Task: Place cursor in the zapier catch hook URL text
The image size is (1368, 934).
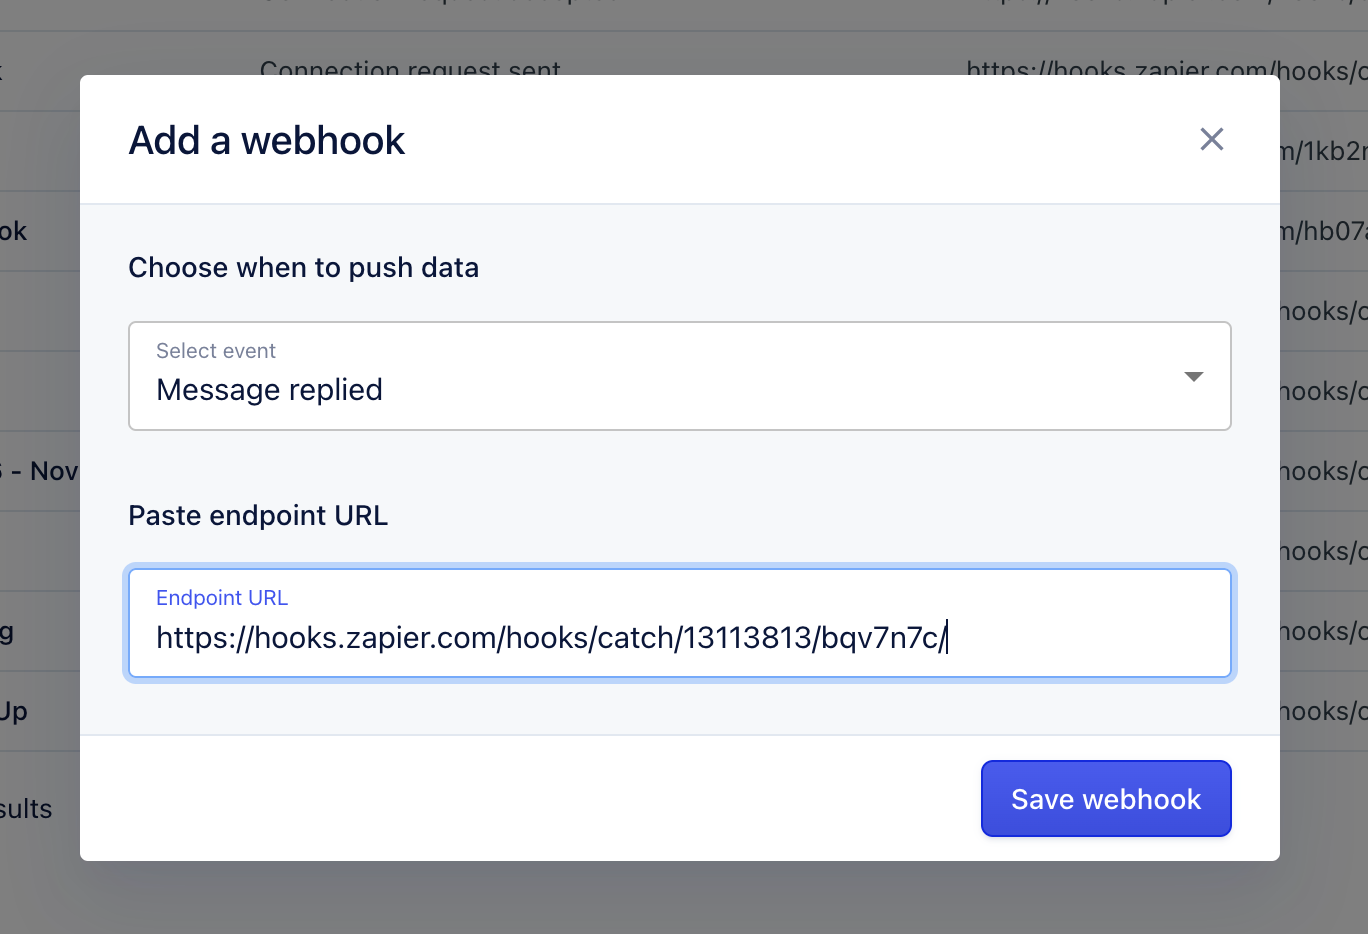Action: coord(551,638)
